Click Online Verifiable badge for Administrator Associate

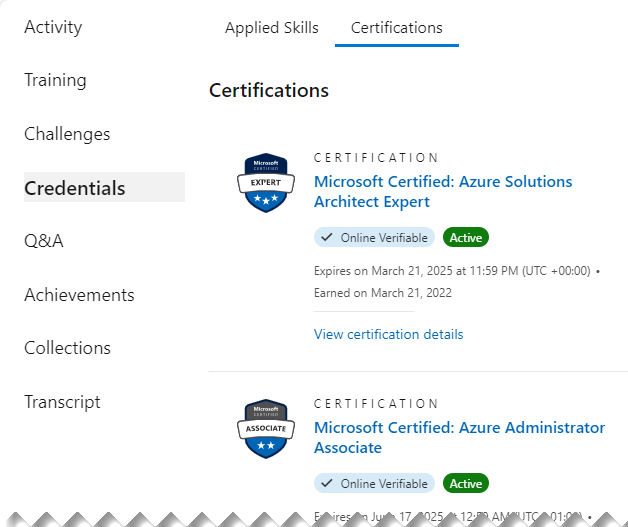pyautogui.click(x=374, y=483)
